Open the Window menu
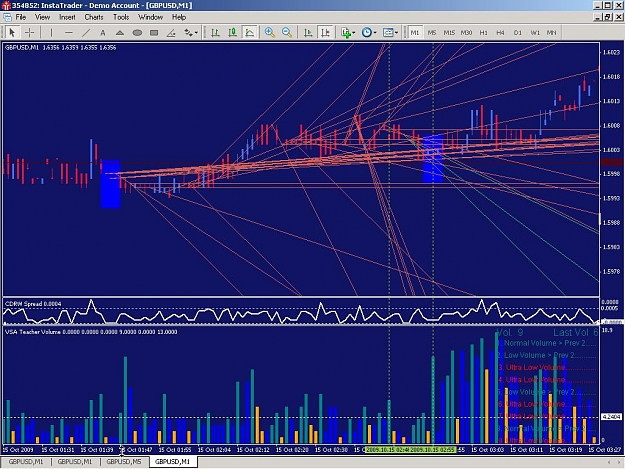625x469 pixels. (150, 17)
